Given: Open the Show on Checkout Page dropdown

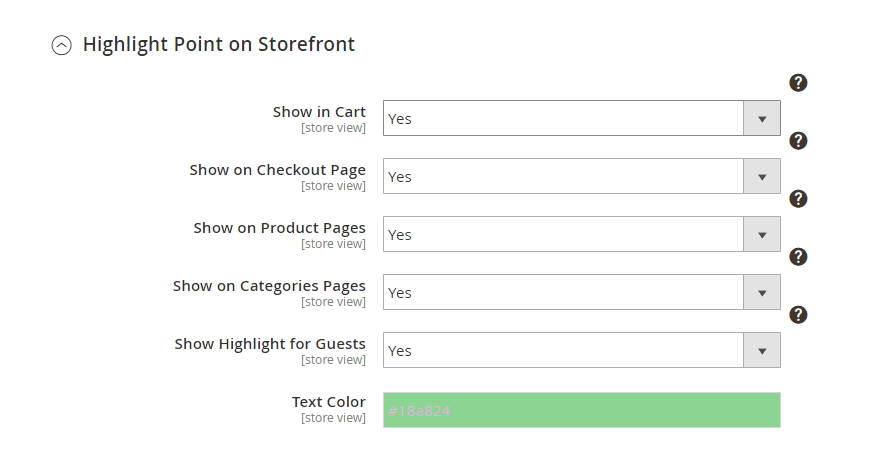Looking at the screenshot, I should coord(581,176).
